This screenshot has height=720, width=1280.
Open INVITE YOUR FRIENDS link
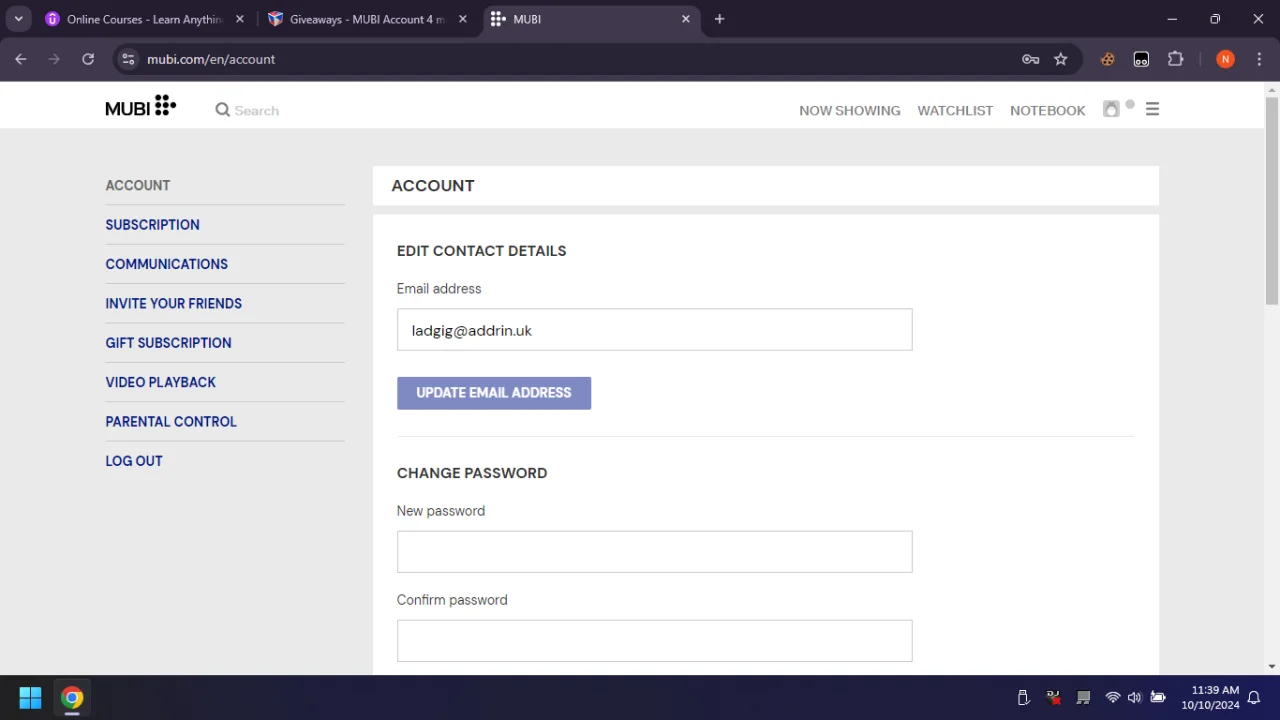click(x=174, y=303)
